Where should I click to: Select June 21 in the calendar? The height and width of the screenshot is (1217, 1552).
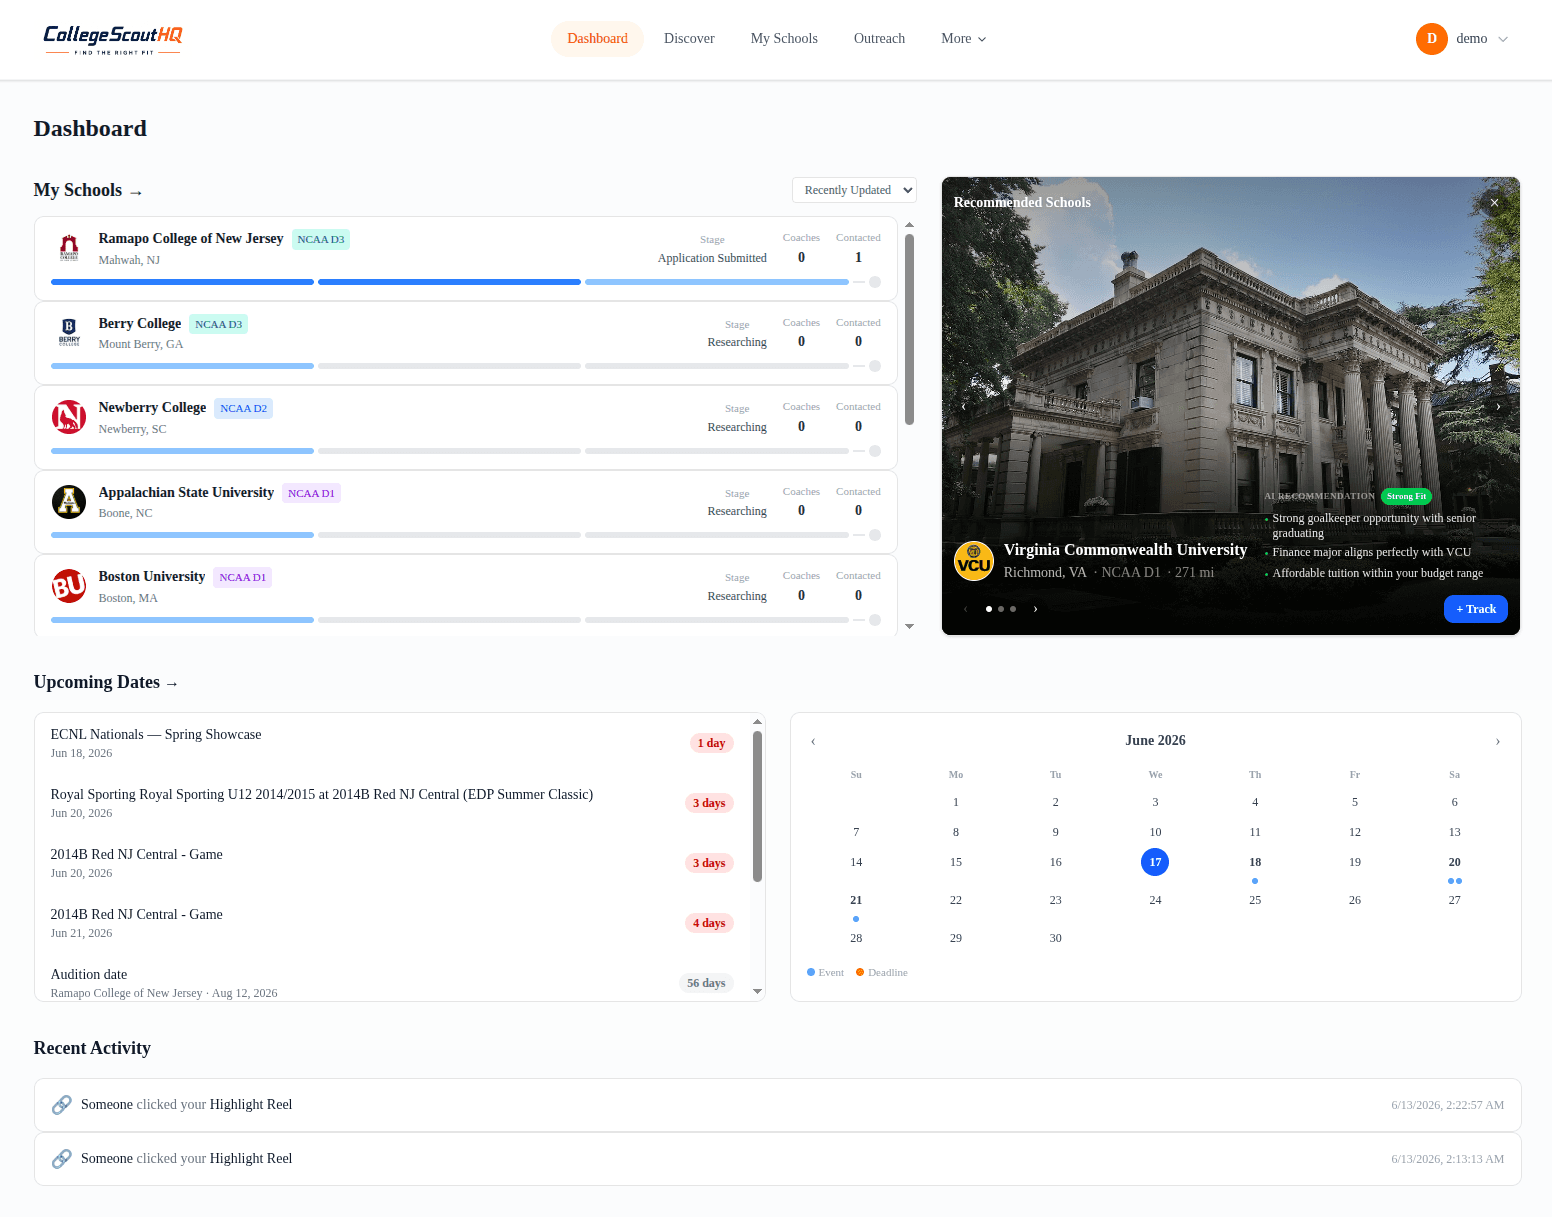coord(856,900)
